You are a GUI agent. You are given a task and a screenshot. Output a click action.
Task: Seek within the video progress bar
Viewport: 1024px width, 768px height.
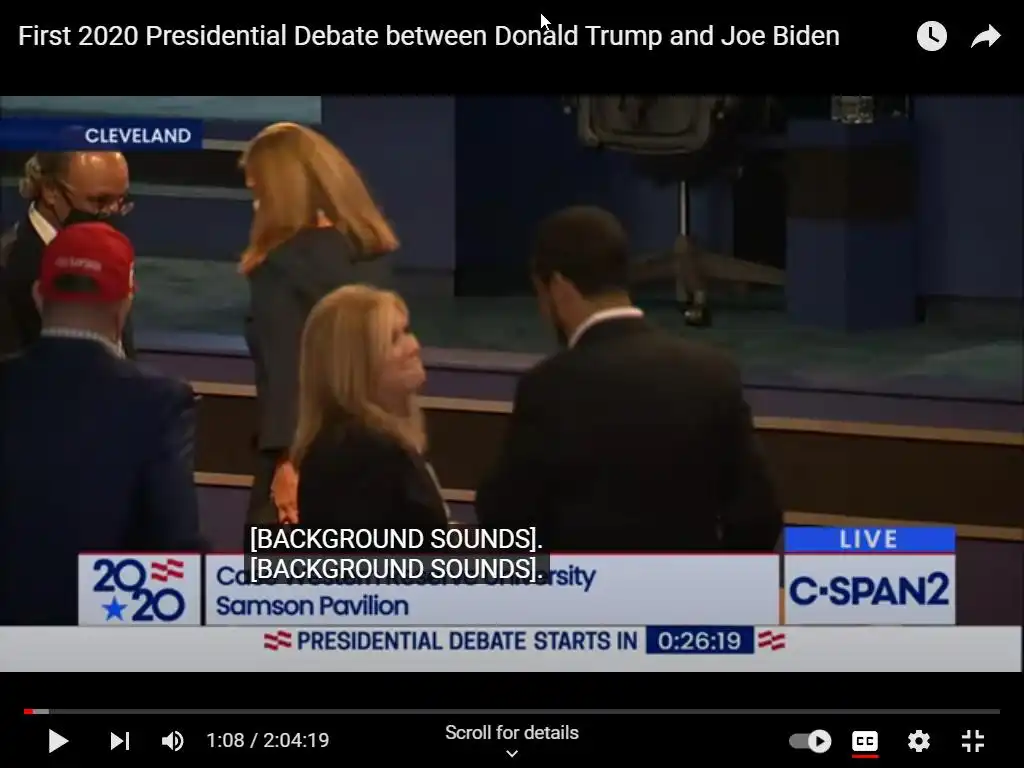pos(512,711)
